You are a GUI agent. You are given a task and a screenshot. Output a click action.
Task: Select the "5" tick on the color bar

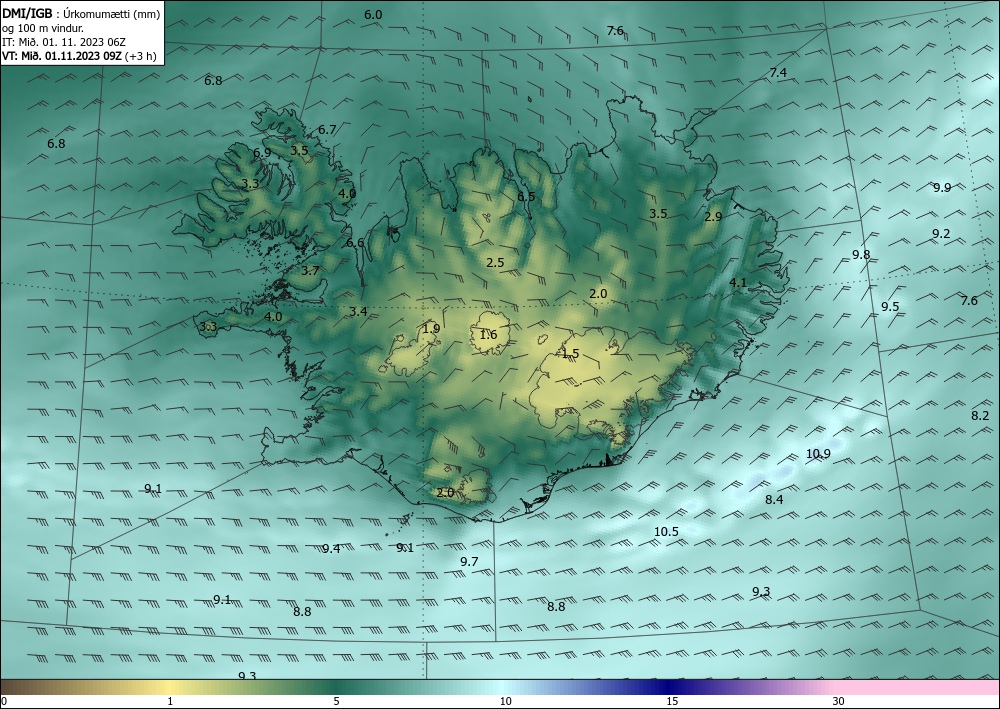tap(337, 701)
